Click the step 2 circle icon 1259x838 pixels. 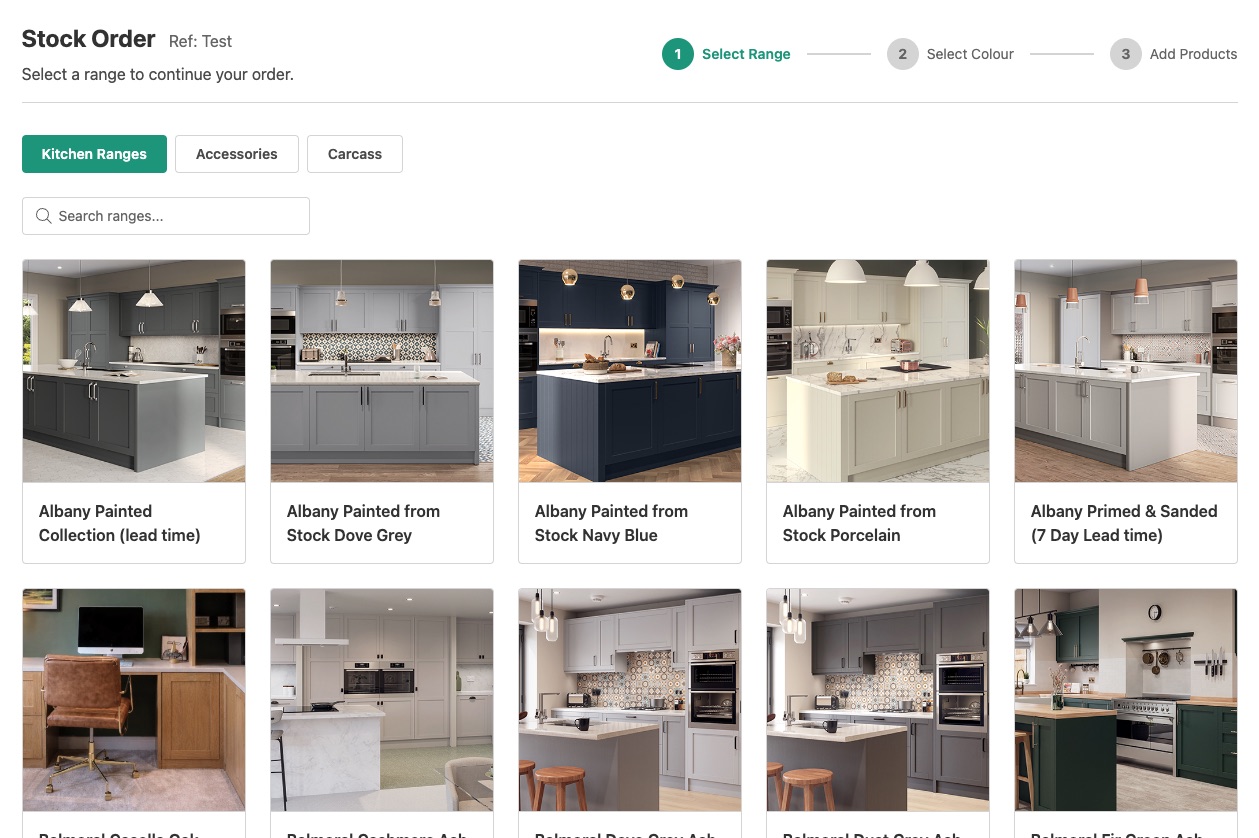902,54
